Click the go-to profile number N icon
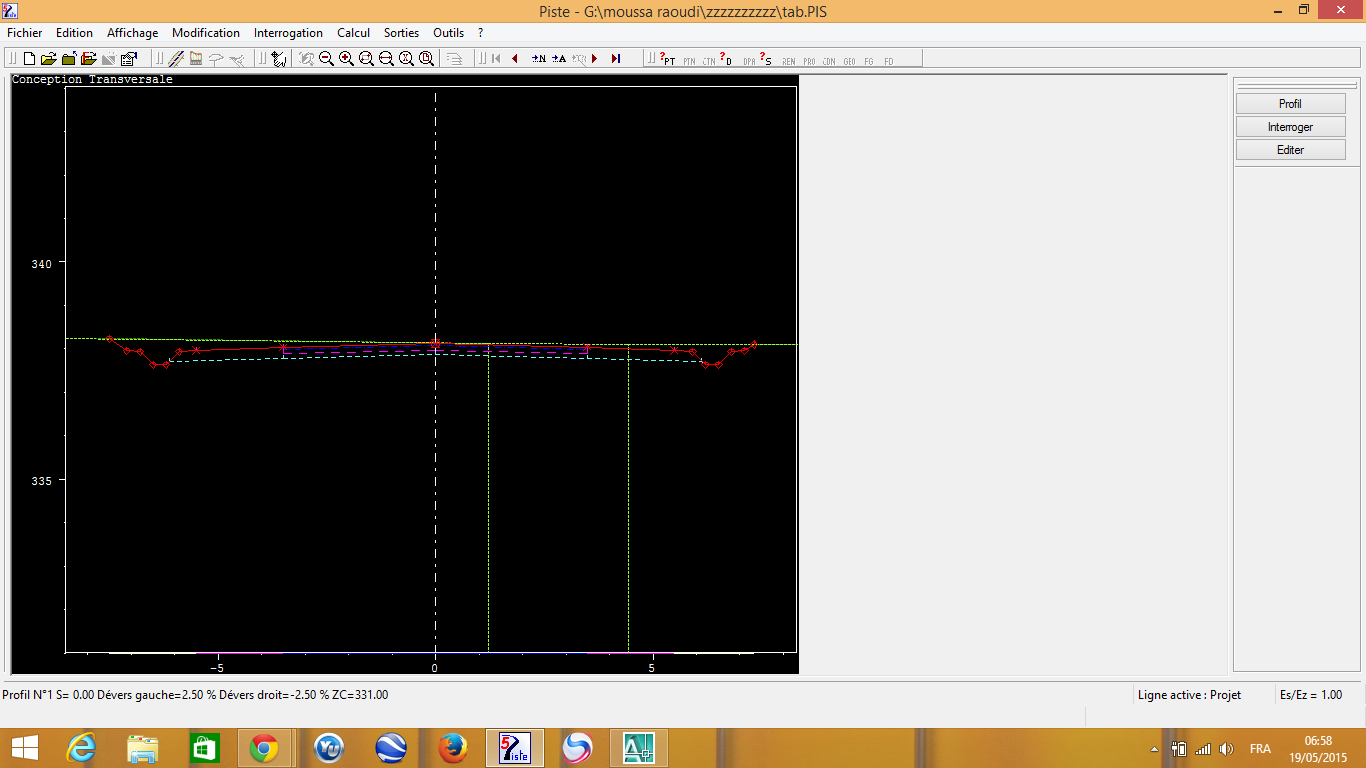1366x768 pixels. pyautogui.click(x=539, y=59)
